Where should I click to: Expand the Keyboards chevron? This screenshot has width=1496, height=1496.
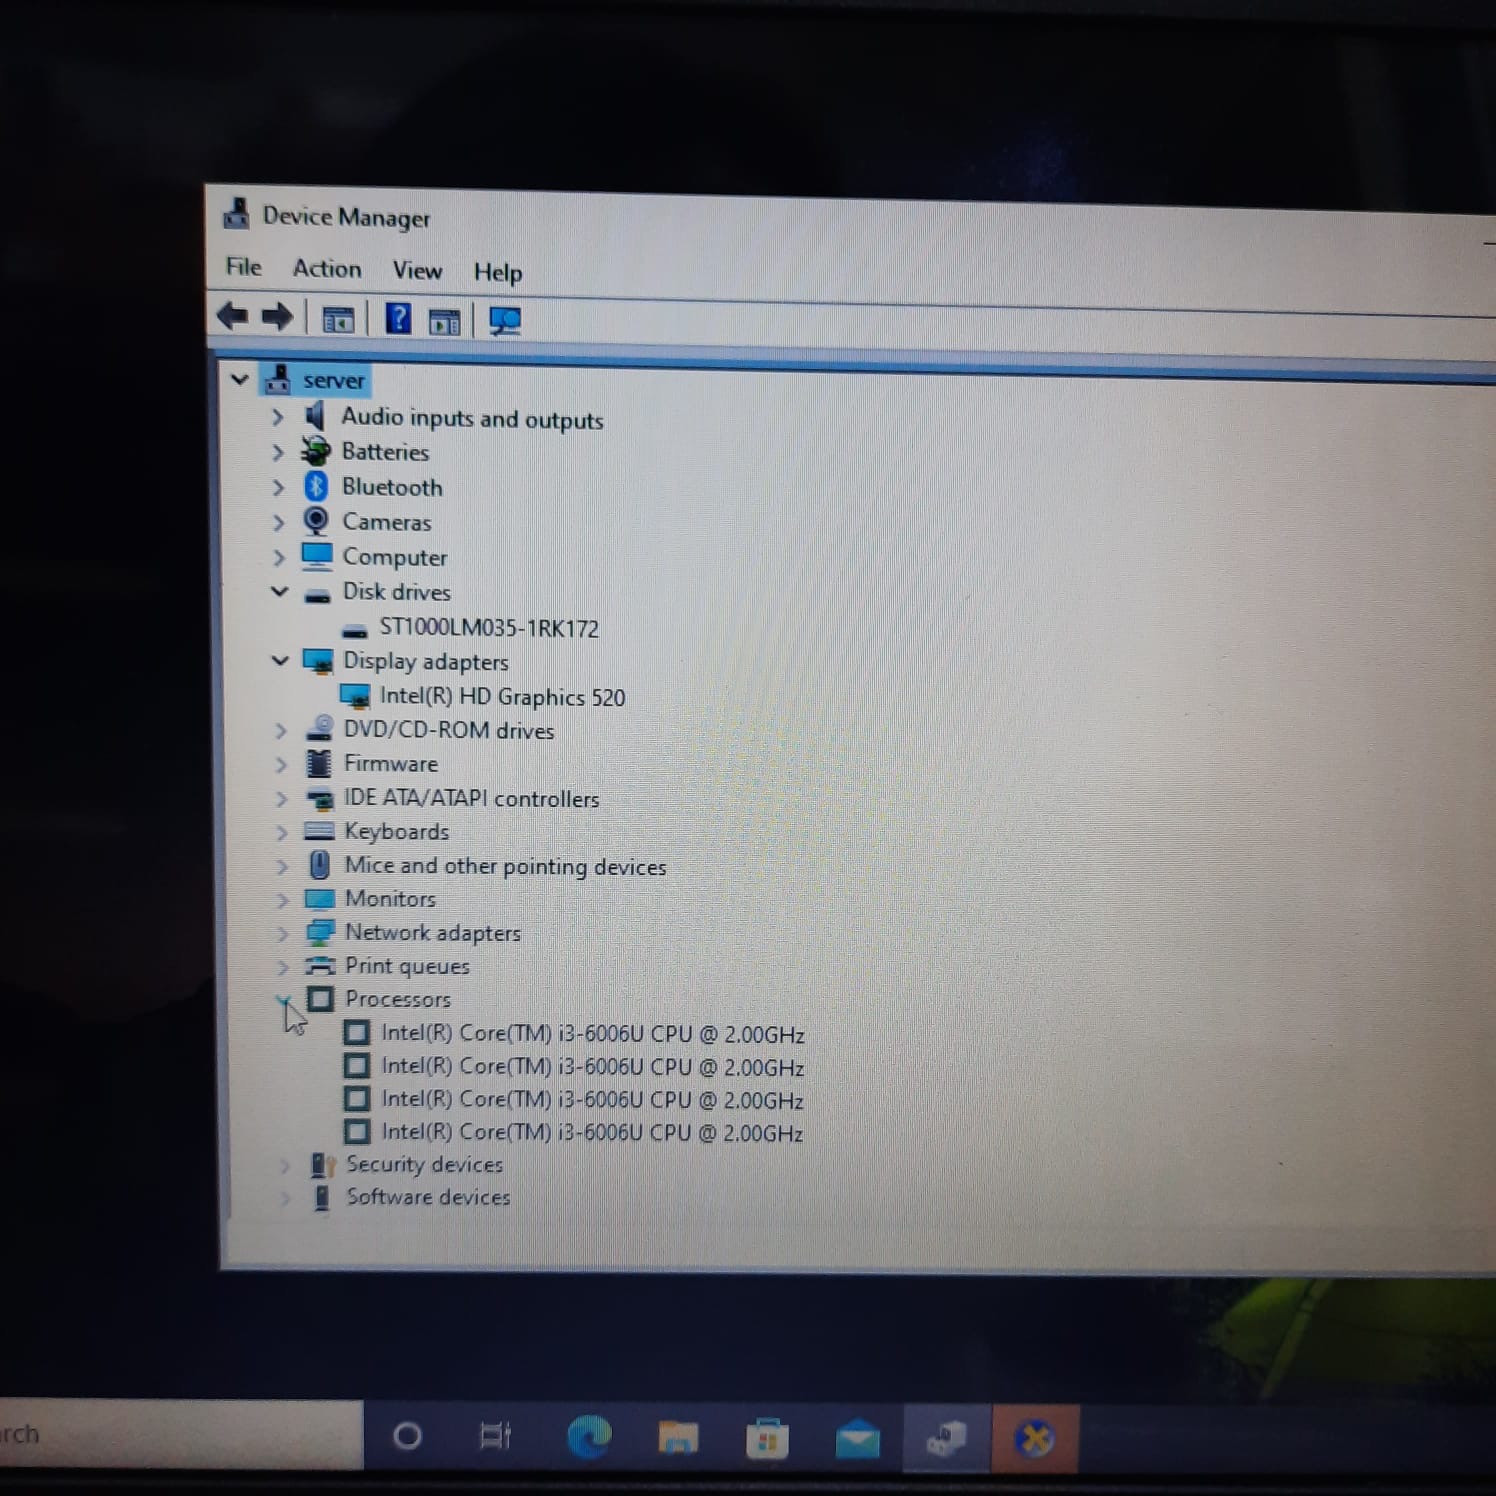pos(282,832)
